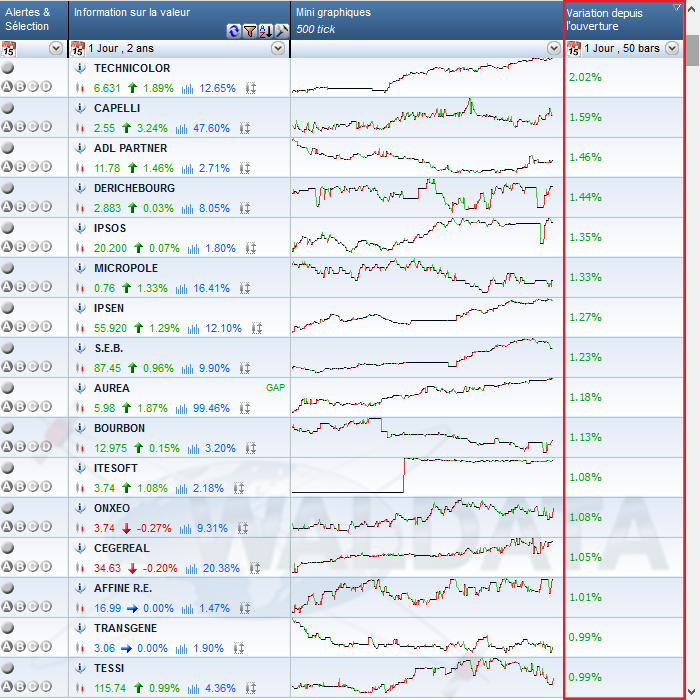Click the 1.23% variation for S.E.B.
The image size is (700, 700).
585,357
